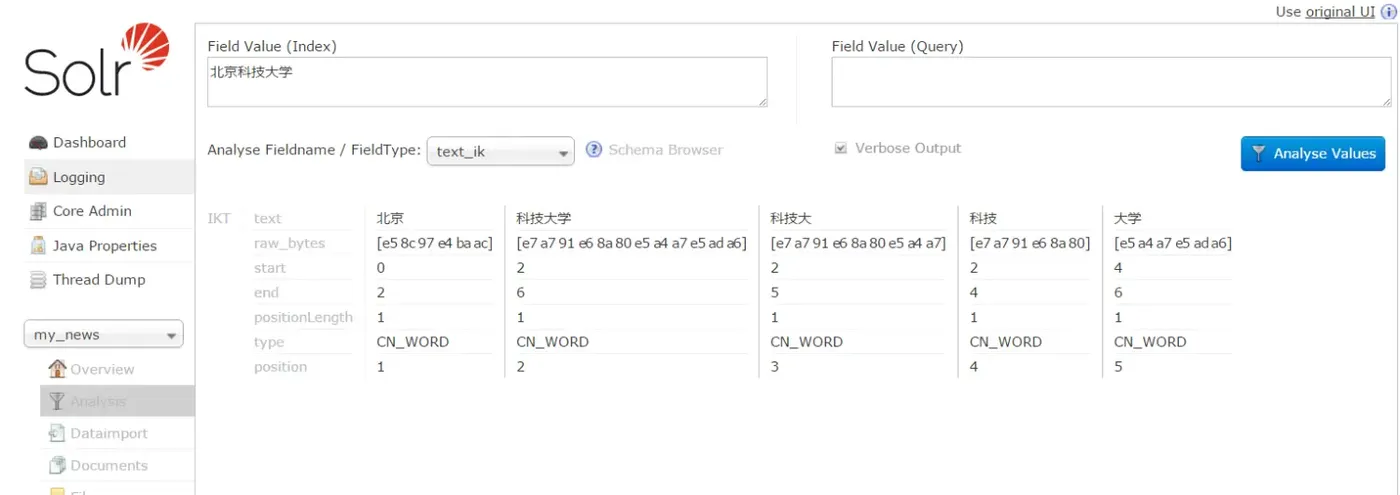Toggle the Verbose Output checkbox

pyautogui.click(x=840, y=148)
